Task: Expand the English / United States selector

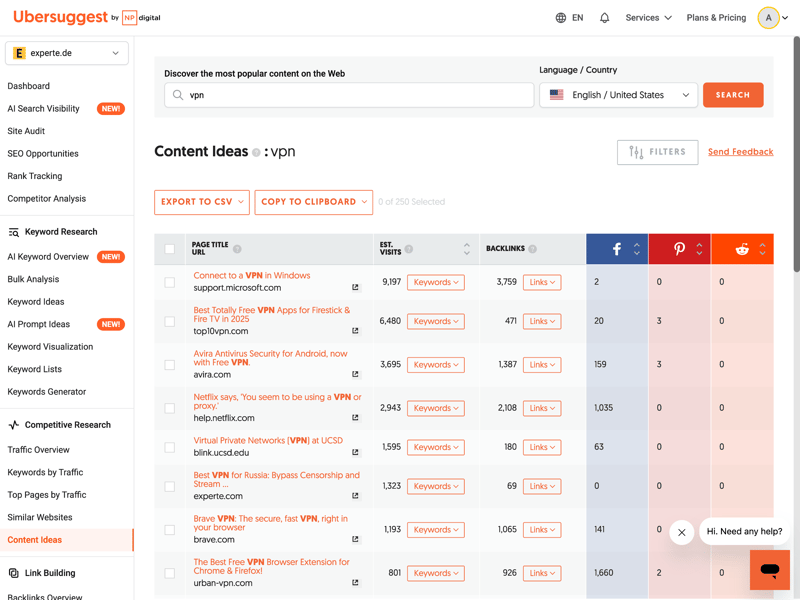Action: [x=618, y=95]
